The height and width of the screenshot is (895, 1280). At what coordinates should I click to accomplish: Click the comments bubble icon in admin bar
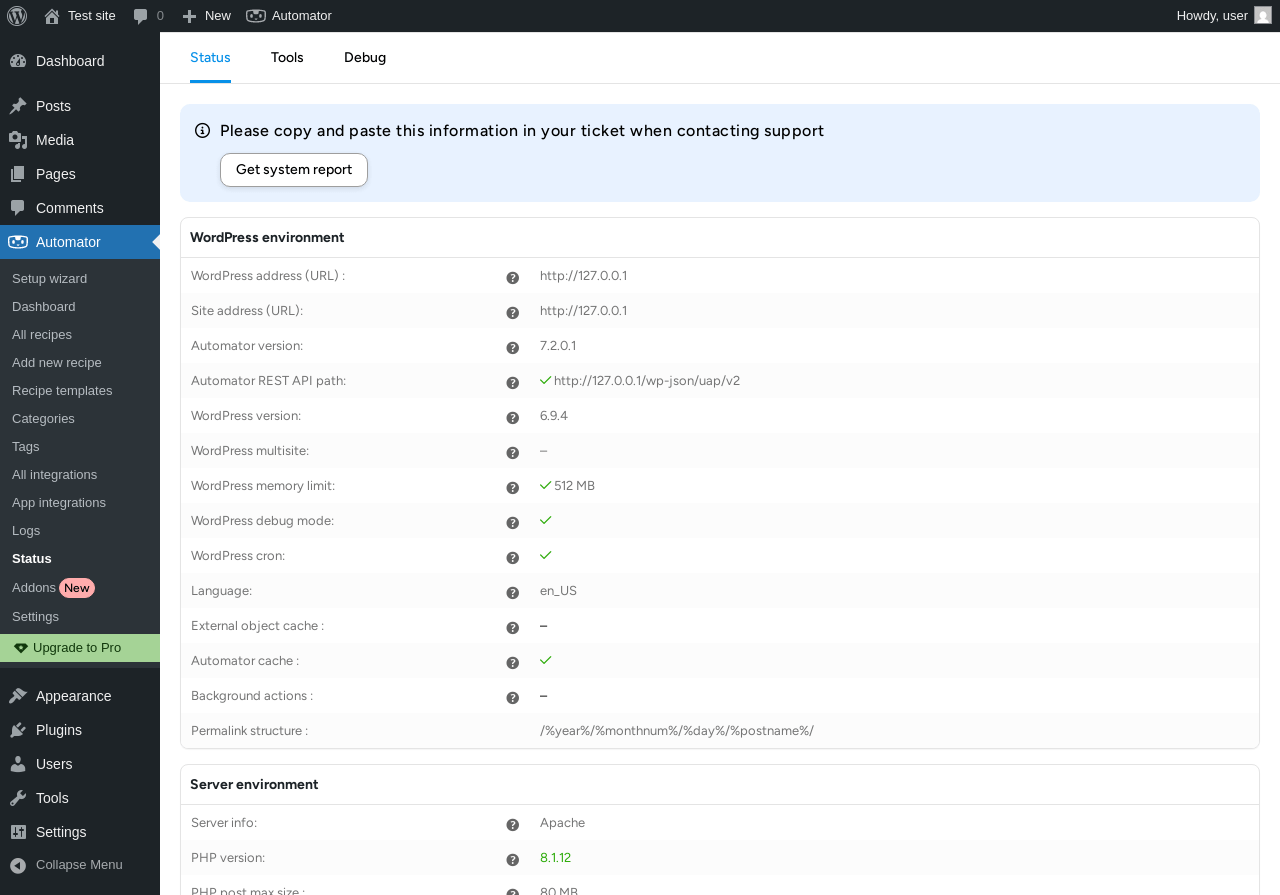tap(141, 16)
